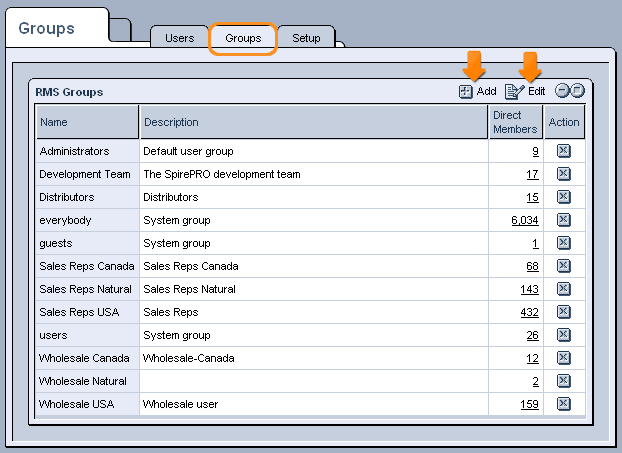Image resolution: width=622 pixels, height=453 pixels.
Task: Click the Direct Members column header
Action: tap(515, 122)
